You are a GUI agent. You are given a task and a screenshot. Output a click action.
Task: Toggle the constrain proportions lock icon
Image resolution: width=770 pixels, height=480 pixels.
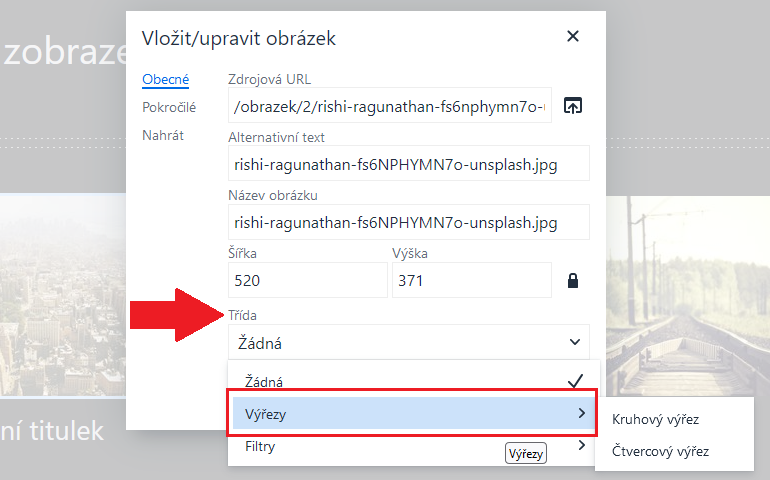point(573,281)
